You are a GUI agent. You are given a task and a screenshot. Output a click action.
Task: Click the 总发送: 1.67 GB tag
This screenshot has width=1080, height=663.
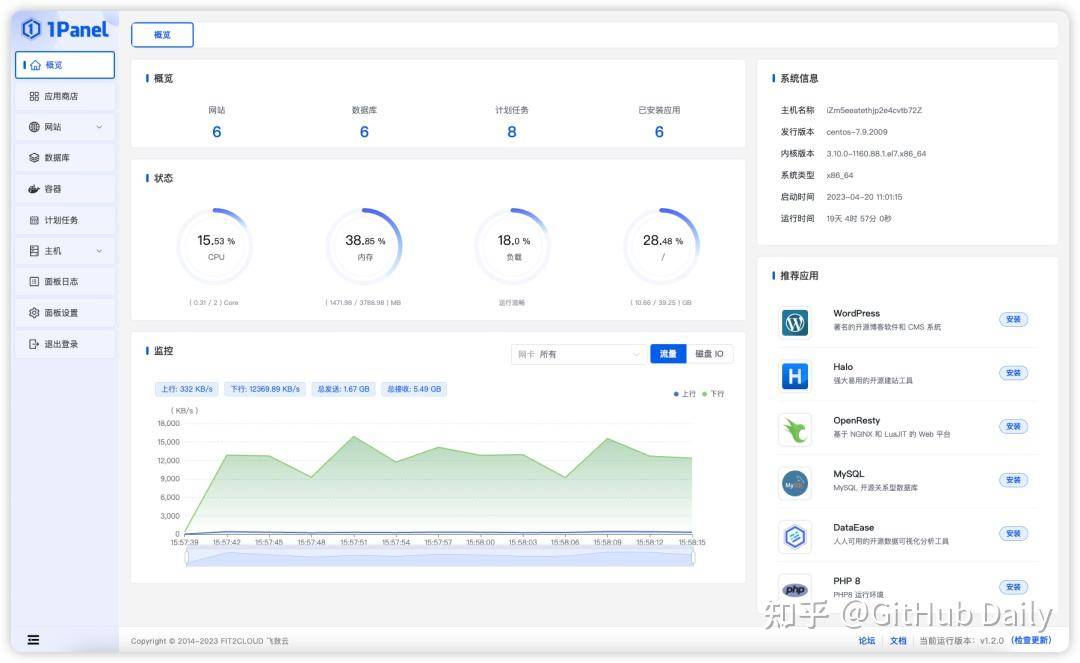(x=343, y=389)
